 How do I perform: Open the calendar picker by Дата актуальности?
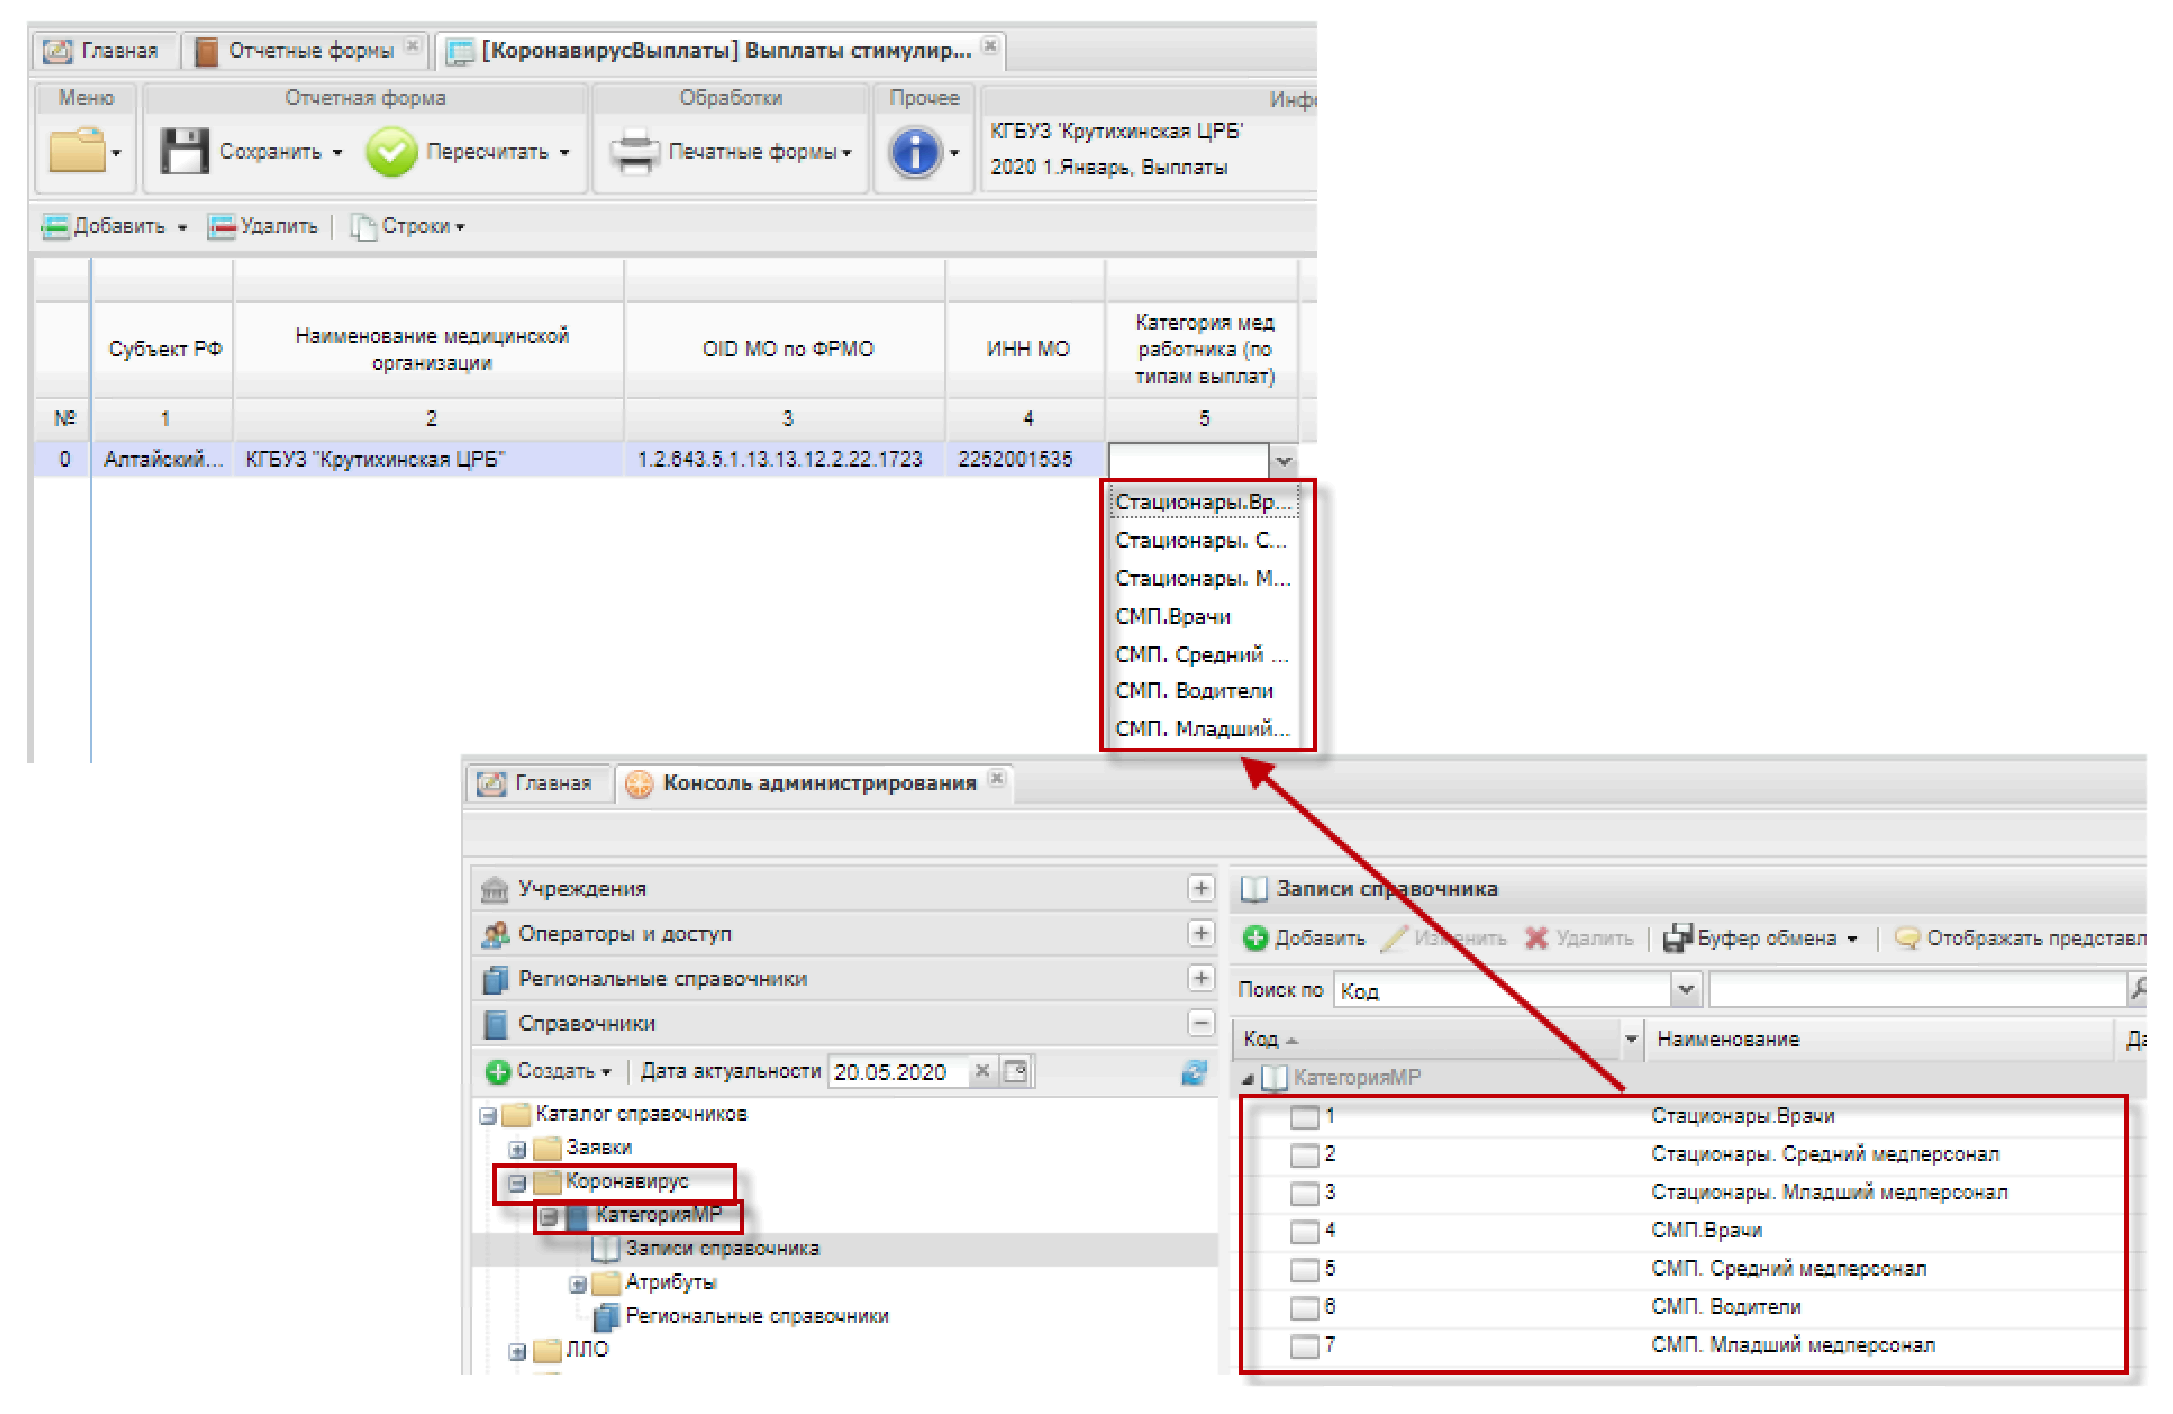click(x=1016, y=1072)
